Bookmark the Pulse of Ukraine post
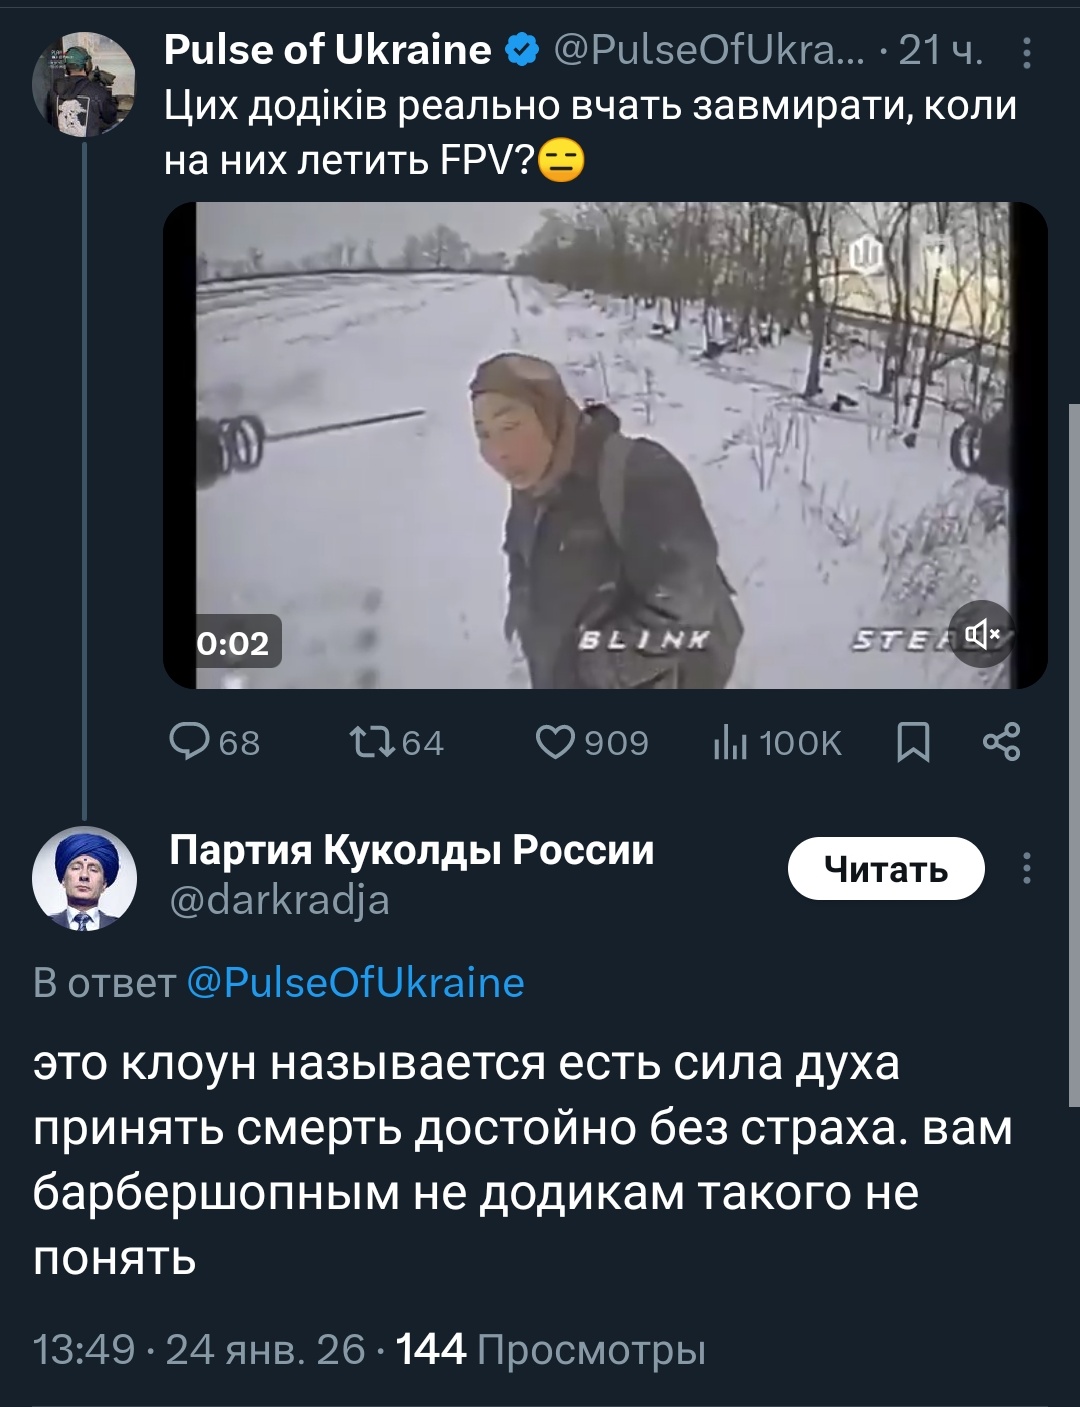 tap(913, 742)
